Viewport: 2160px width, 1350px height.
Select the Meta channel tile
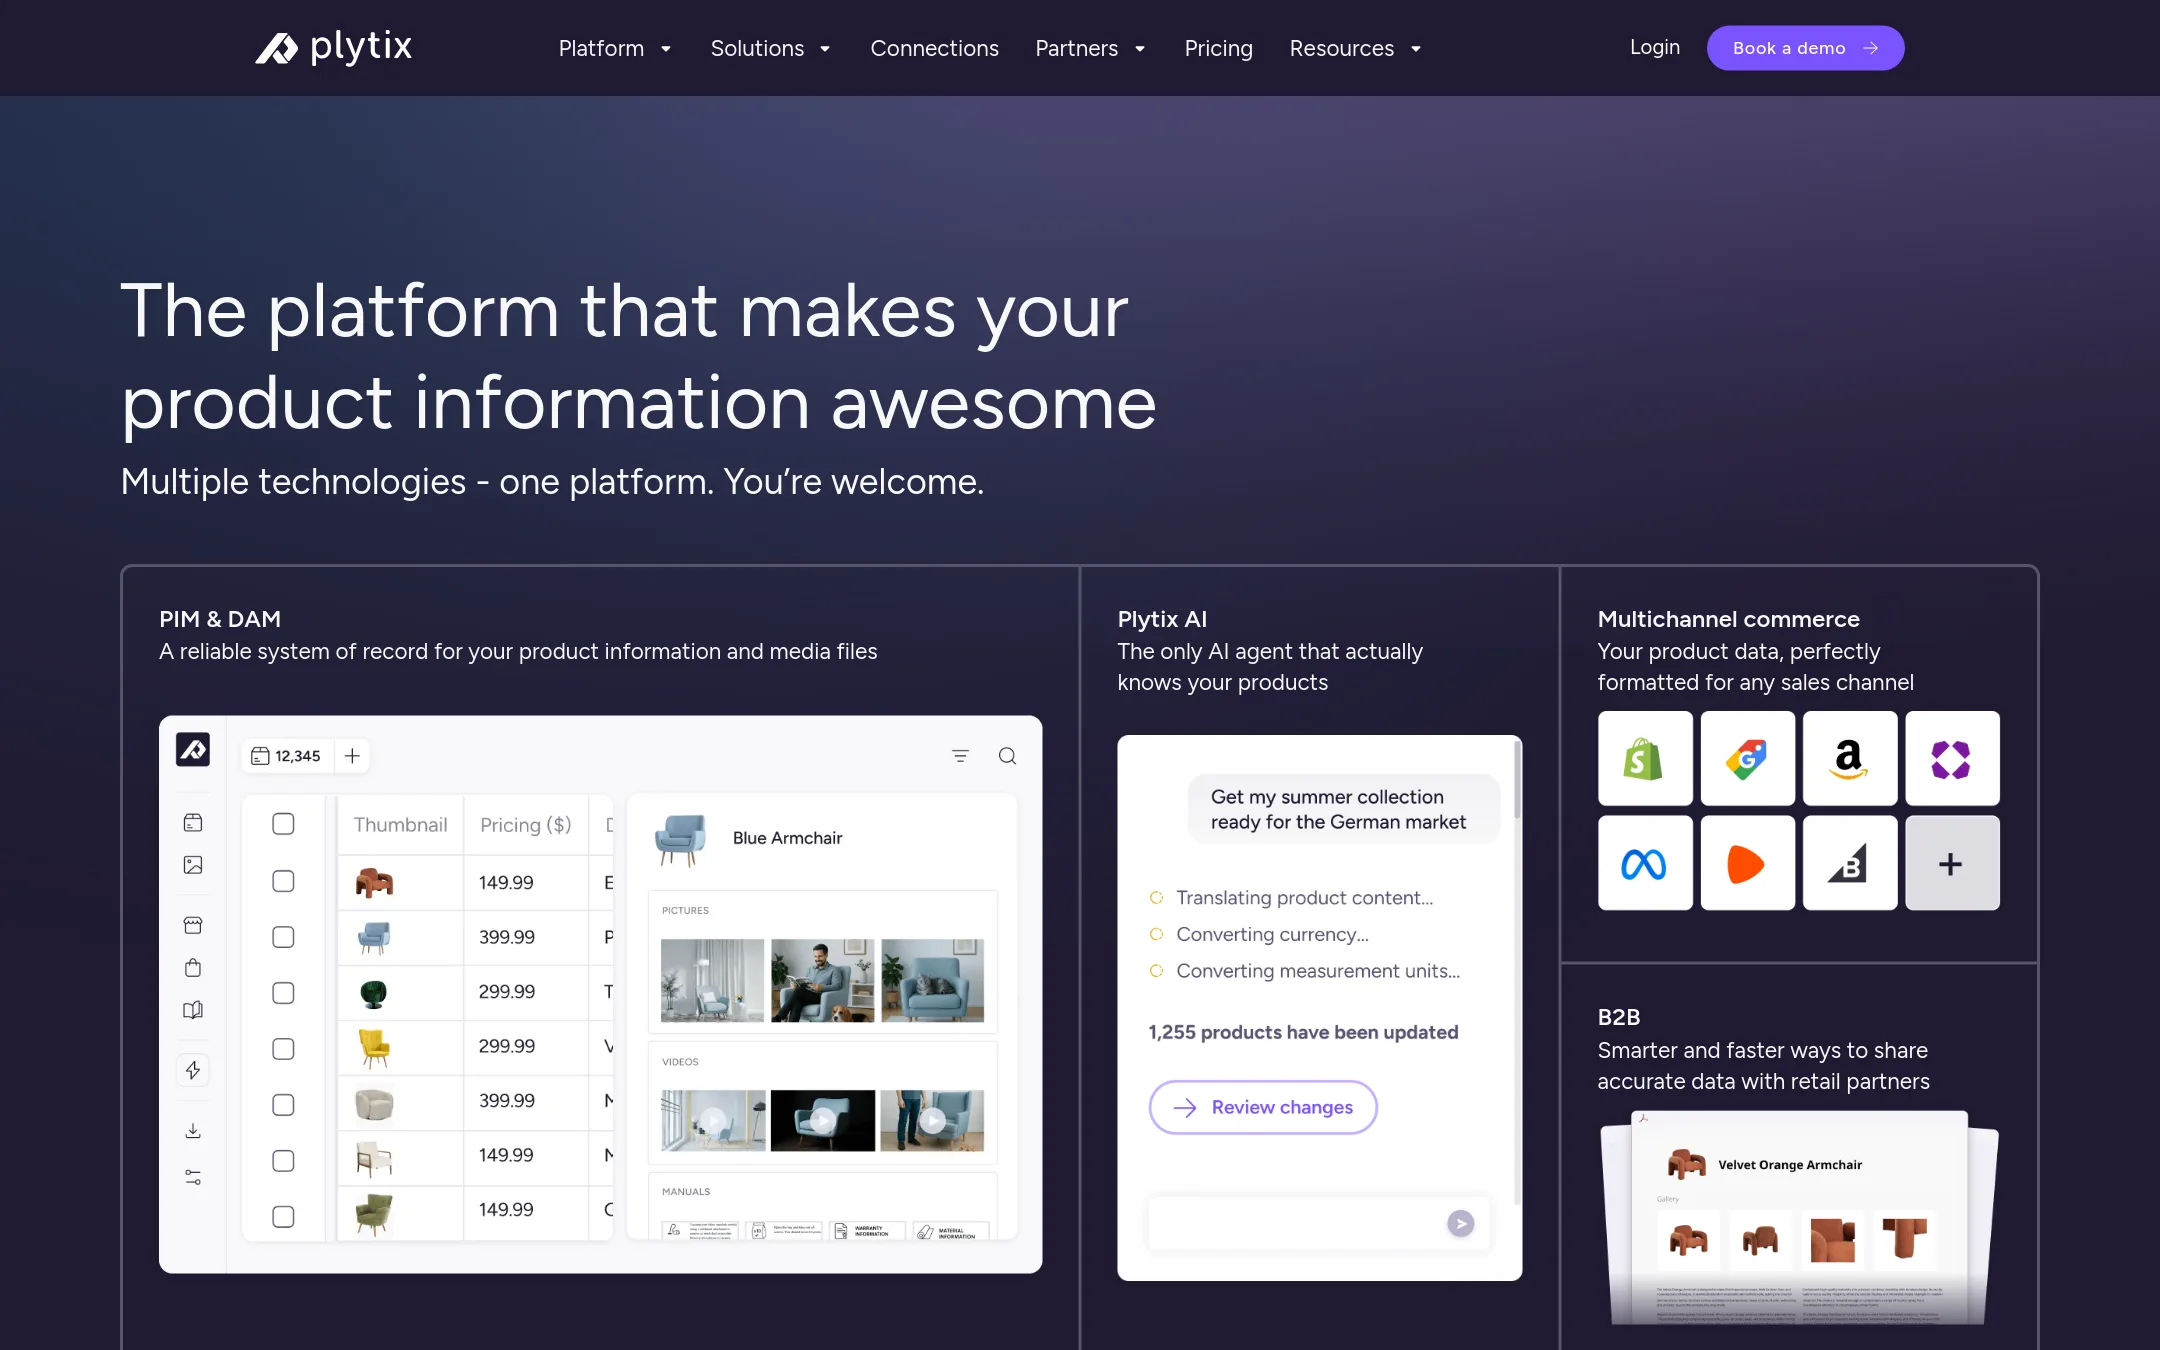(1645, 863)
